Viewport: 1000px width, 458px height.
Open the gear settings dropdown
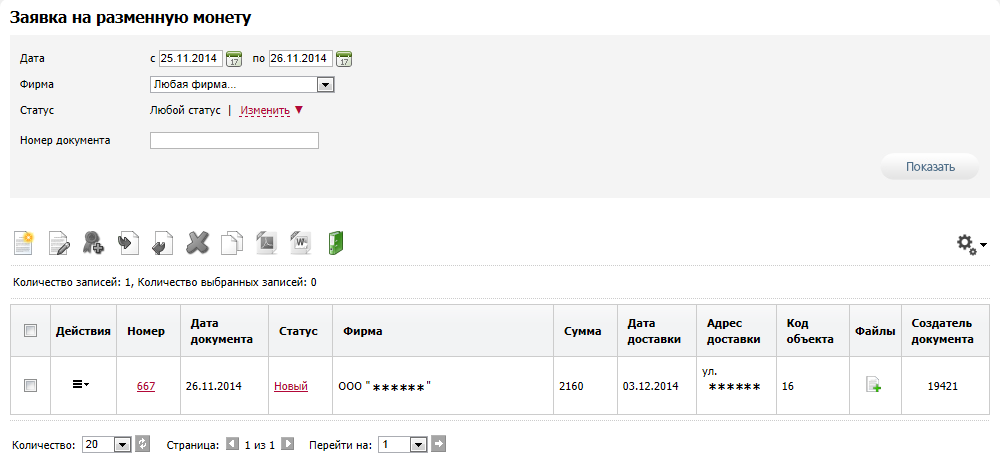(x=972, y=244)
